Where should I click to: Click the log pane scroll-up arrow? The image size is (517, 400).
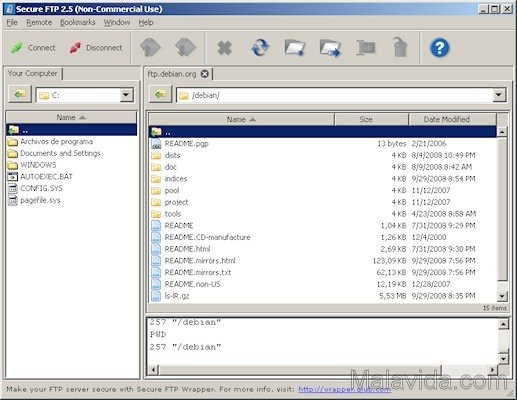503,324
